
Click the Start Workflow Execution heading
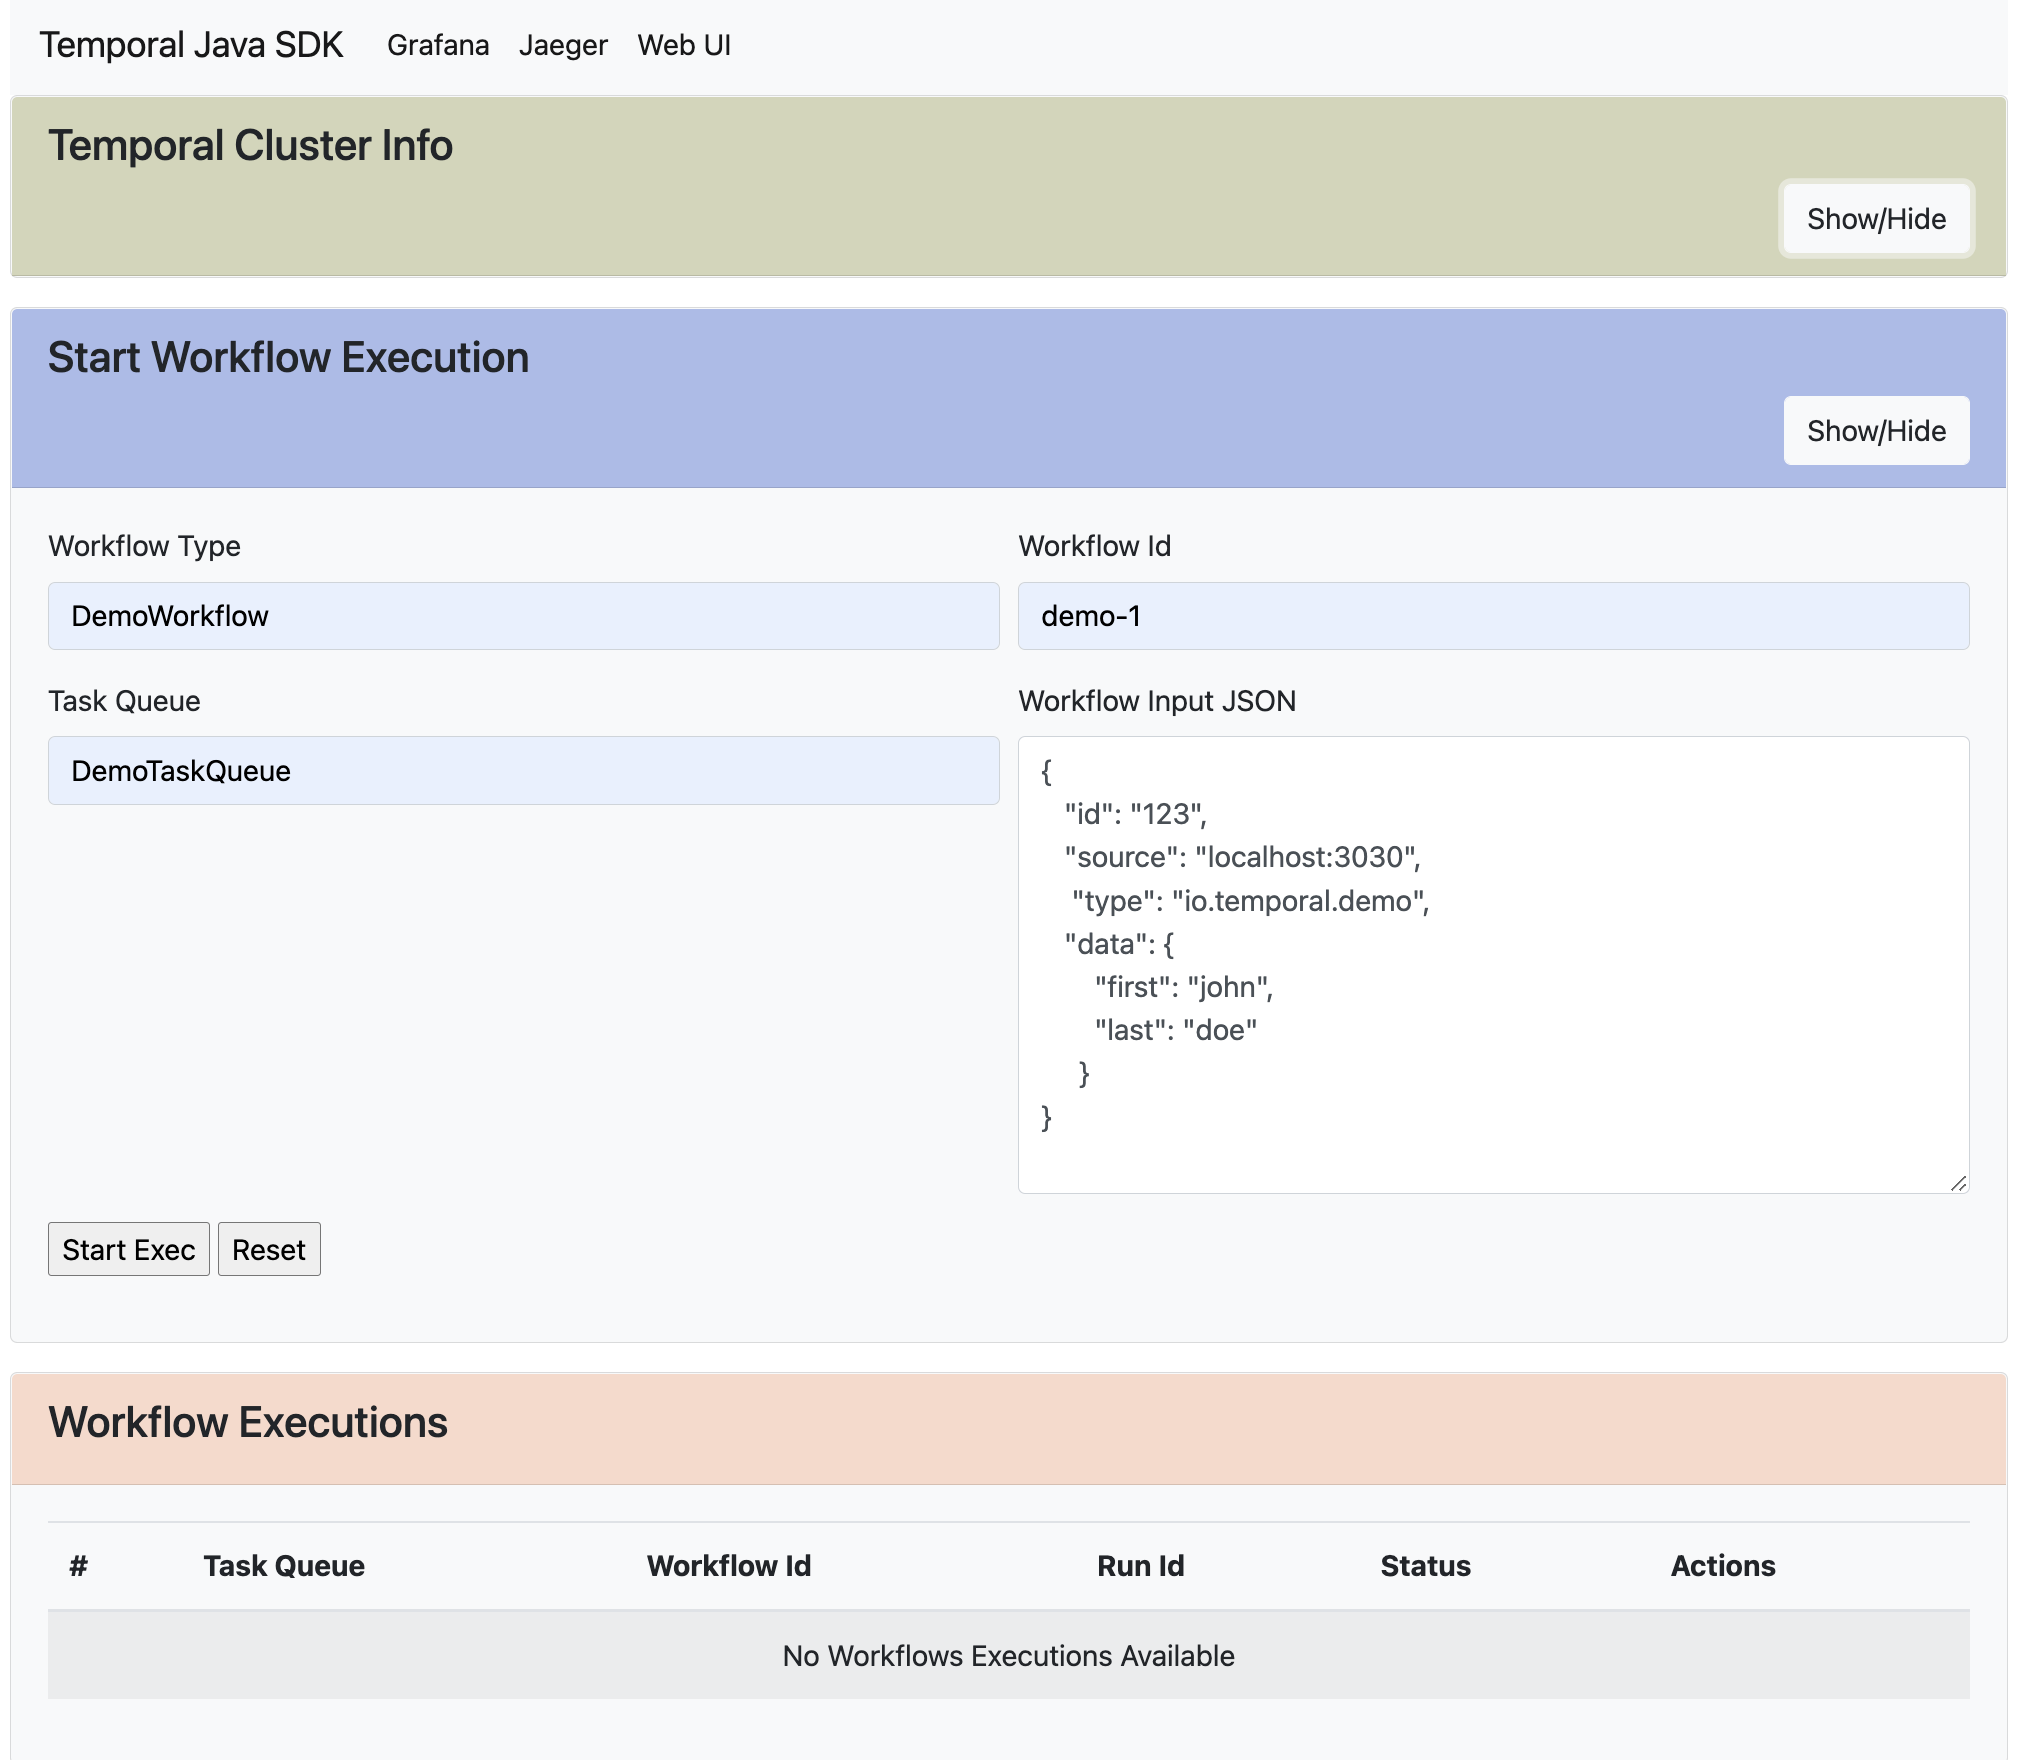click(x=288, y=358)
